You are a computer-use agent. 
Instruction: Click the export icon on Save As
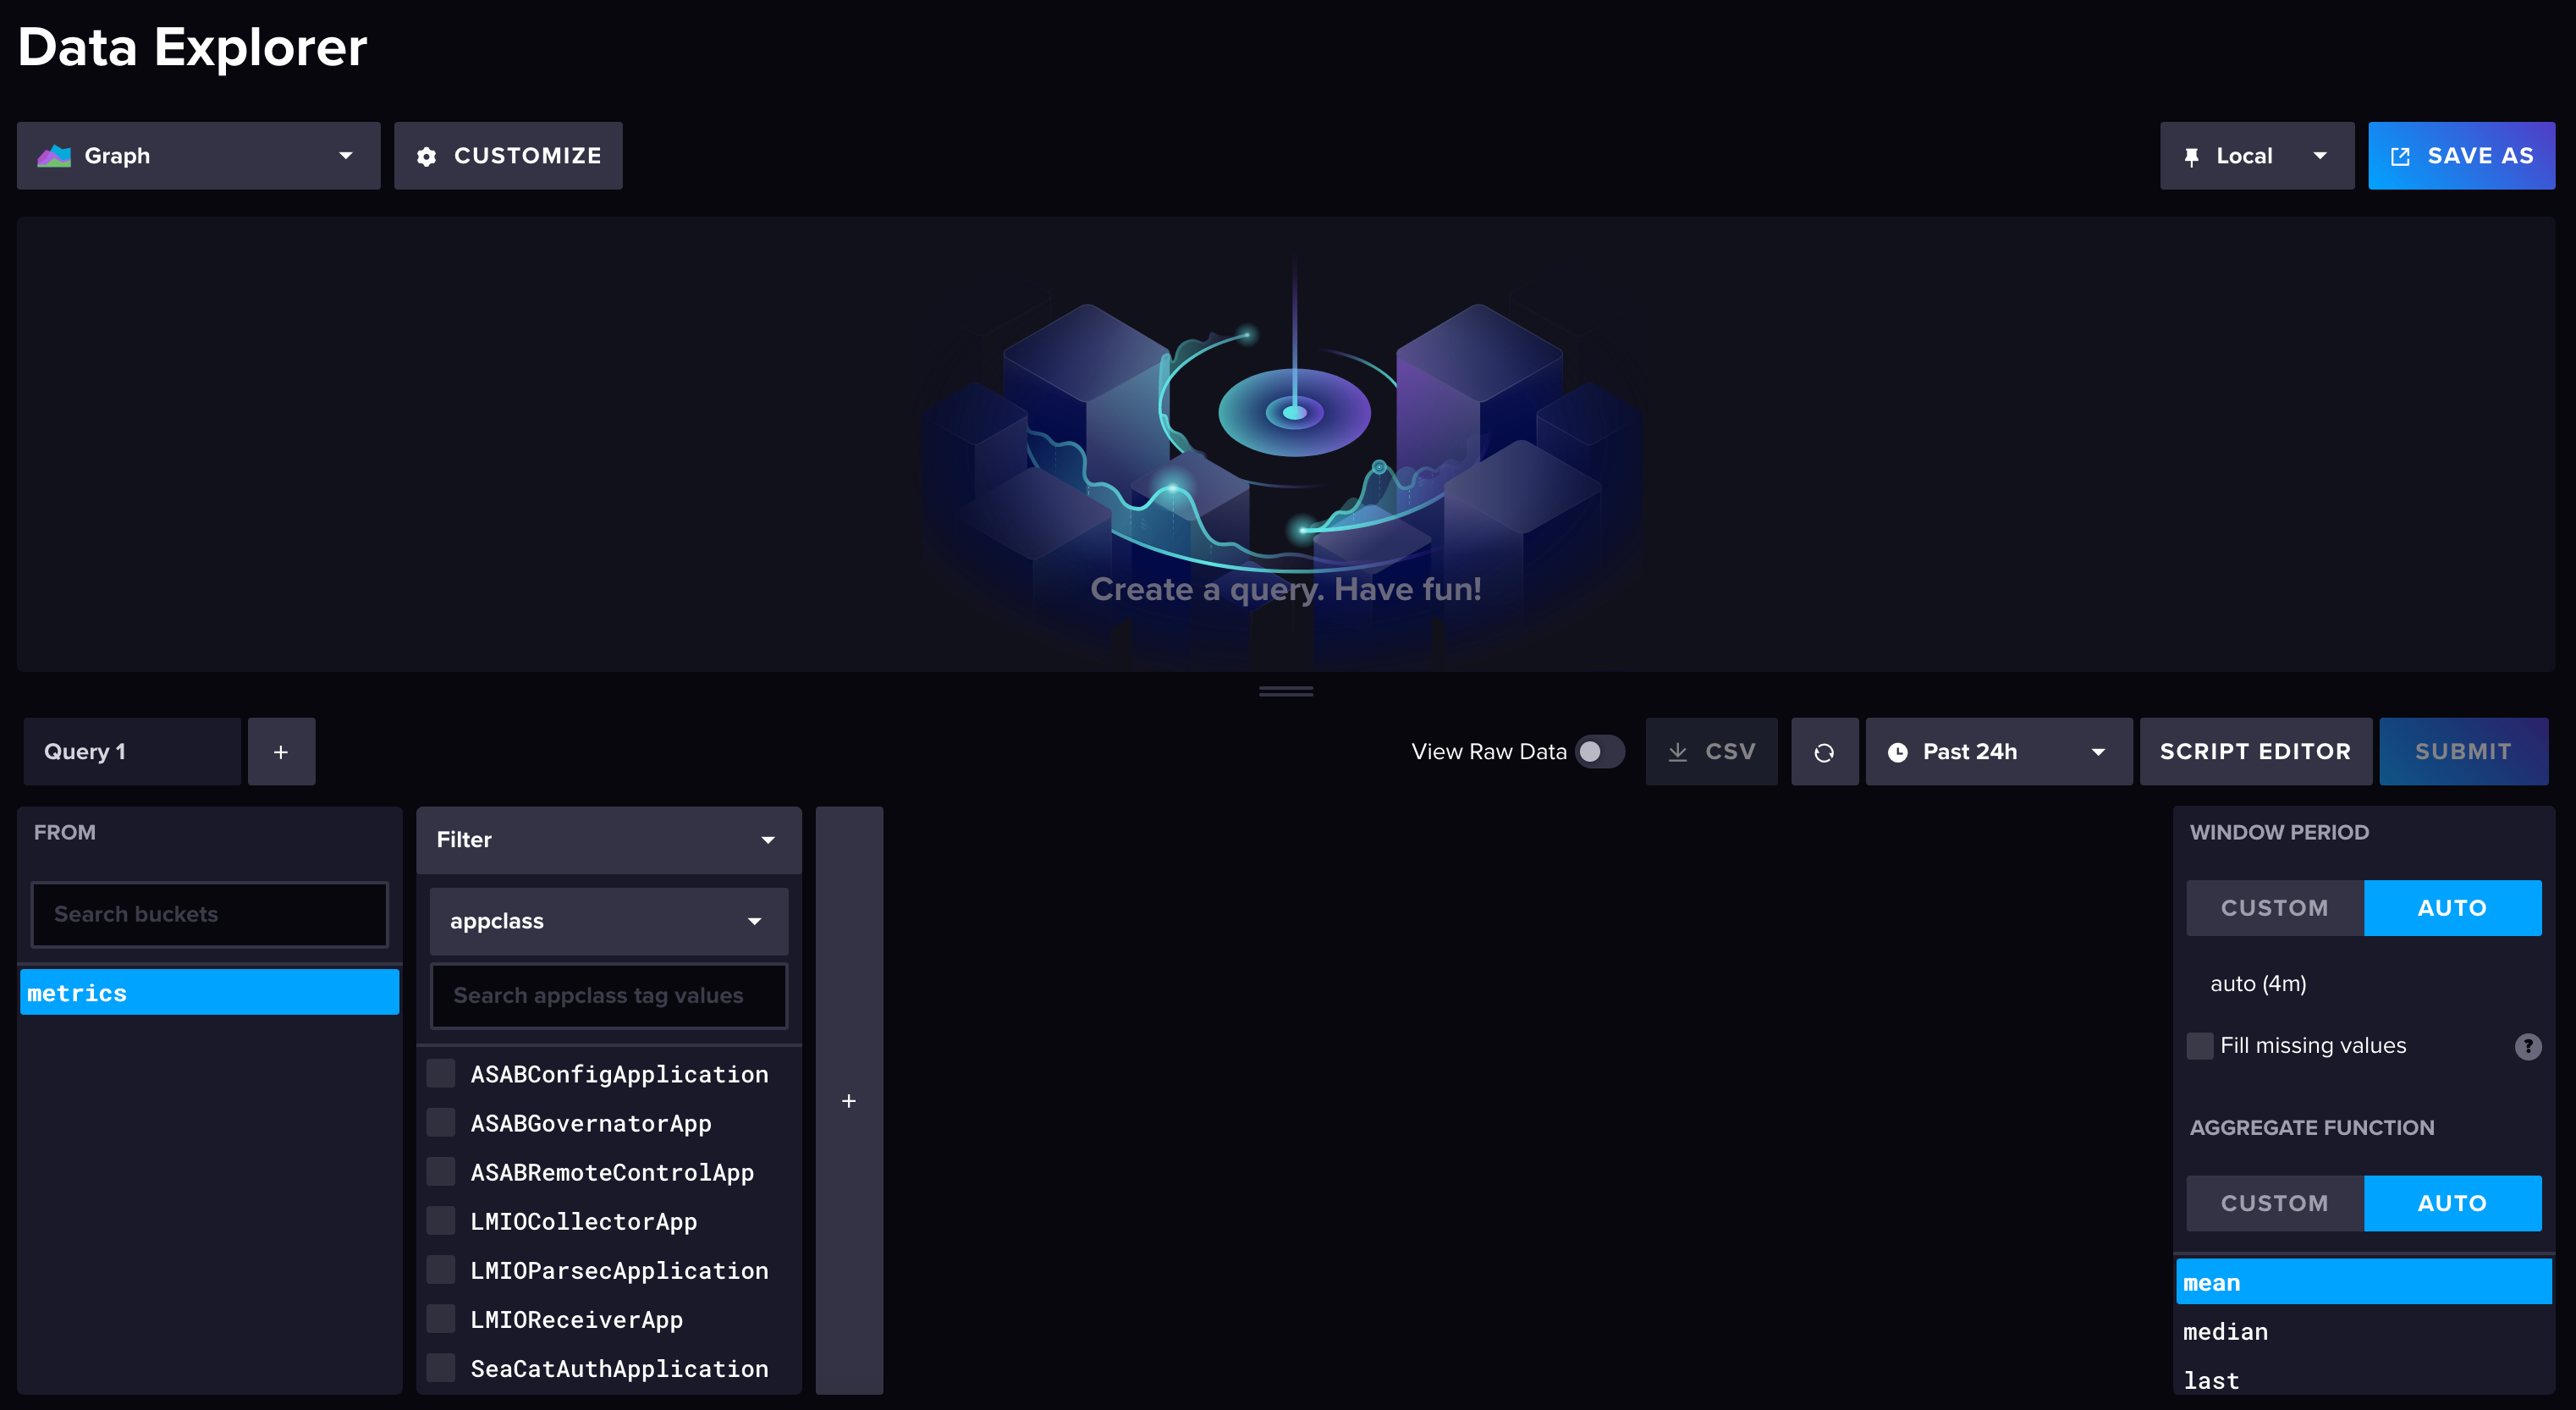pos(2400,157)
